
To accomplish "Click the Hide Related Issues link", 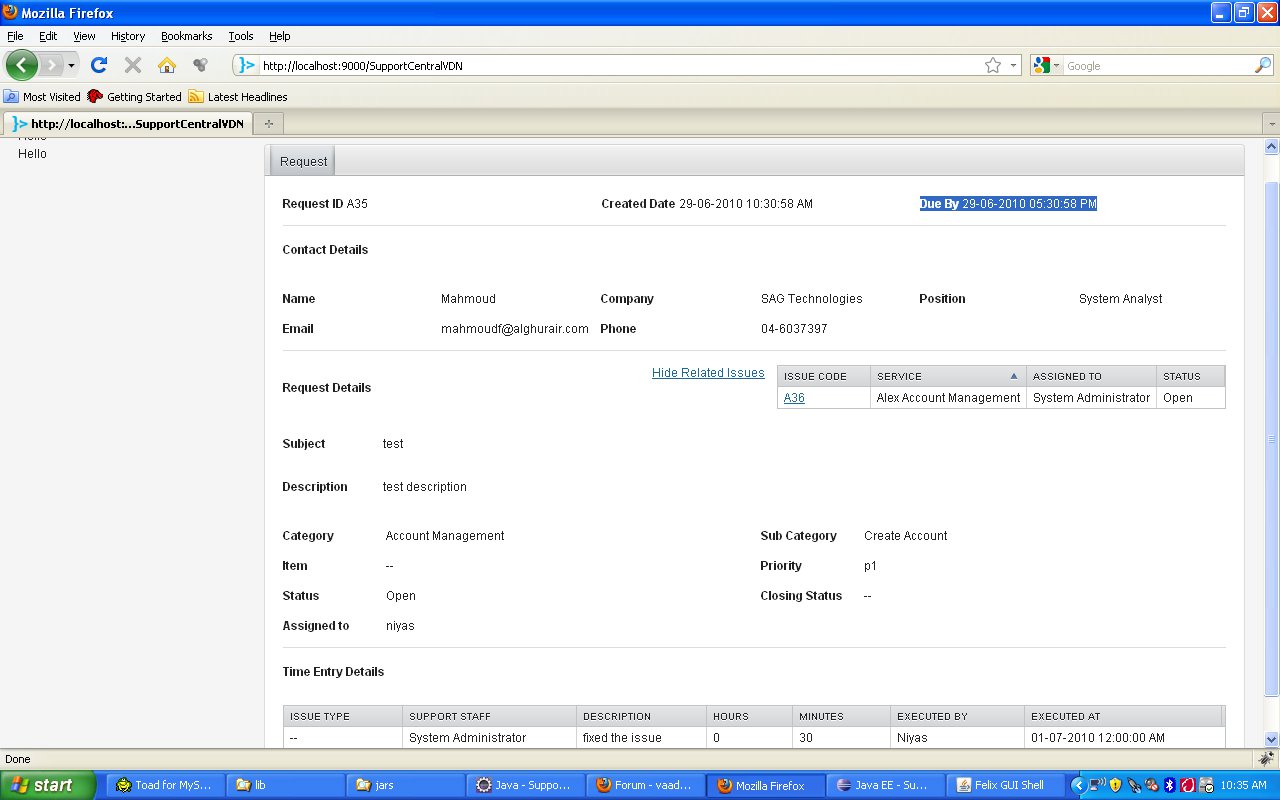I will coord(708,373).
